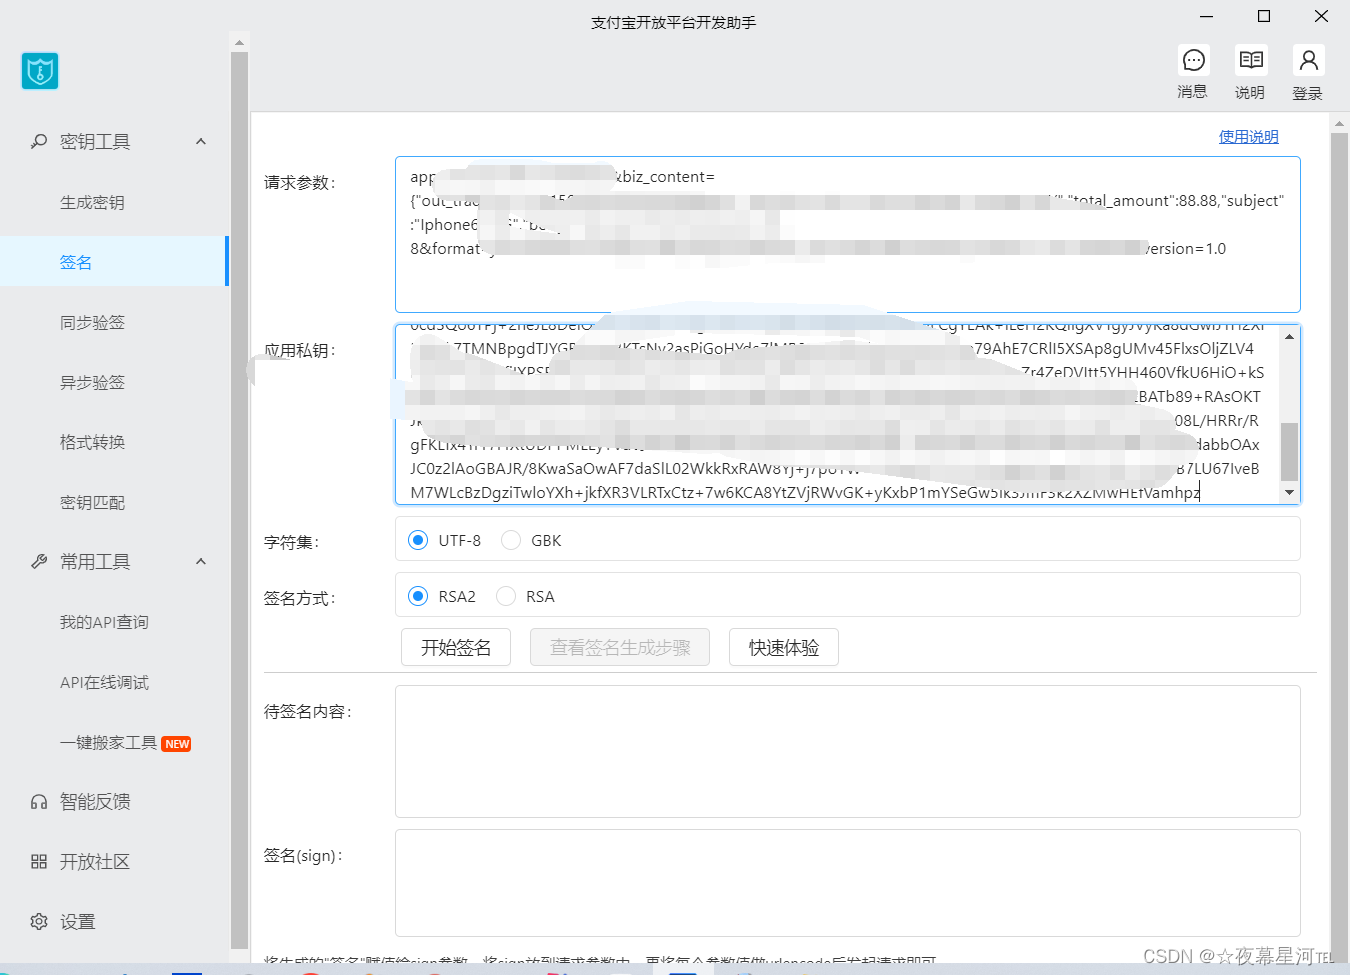Click the 快速体验 button
Screen dimensions: 1350x975
[x=784, y=647]
